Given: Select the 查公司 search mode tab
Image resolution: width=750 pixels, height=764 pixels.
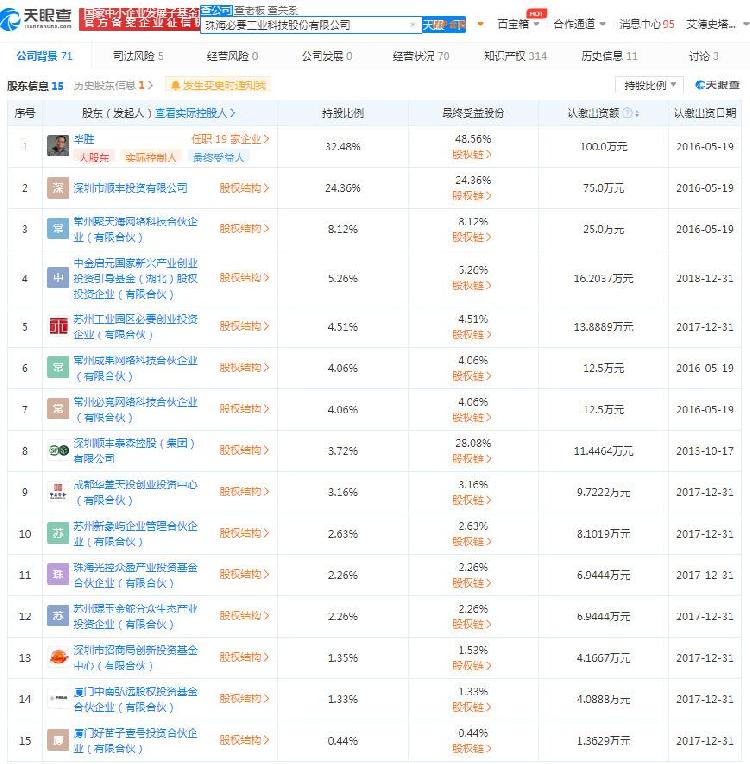Looking at the screenshot, I should point(216,10).
